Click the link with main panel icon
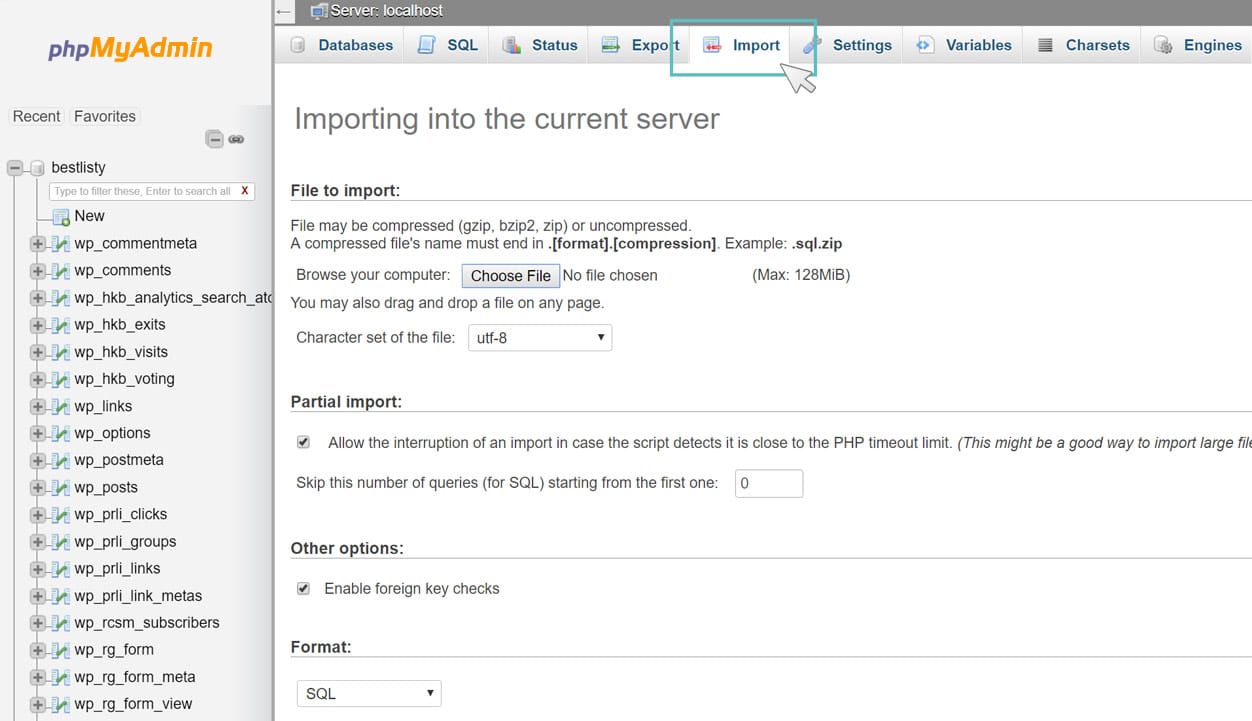This screenshot has height=721, width=1252. pyautogui.click(x=236, y=139)
